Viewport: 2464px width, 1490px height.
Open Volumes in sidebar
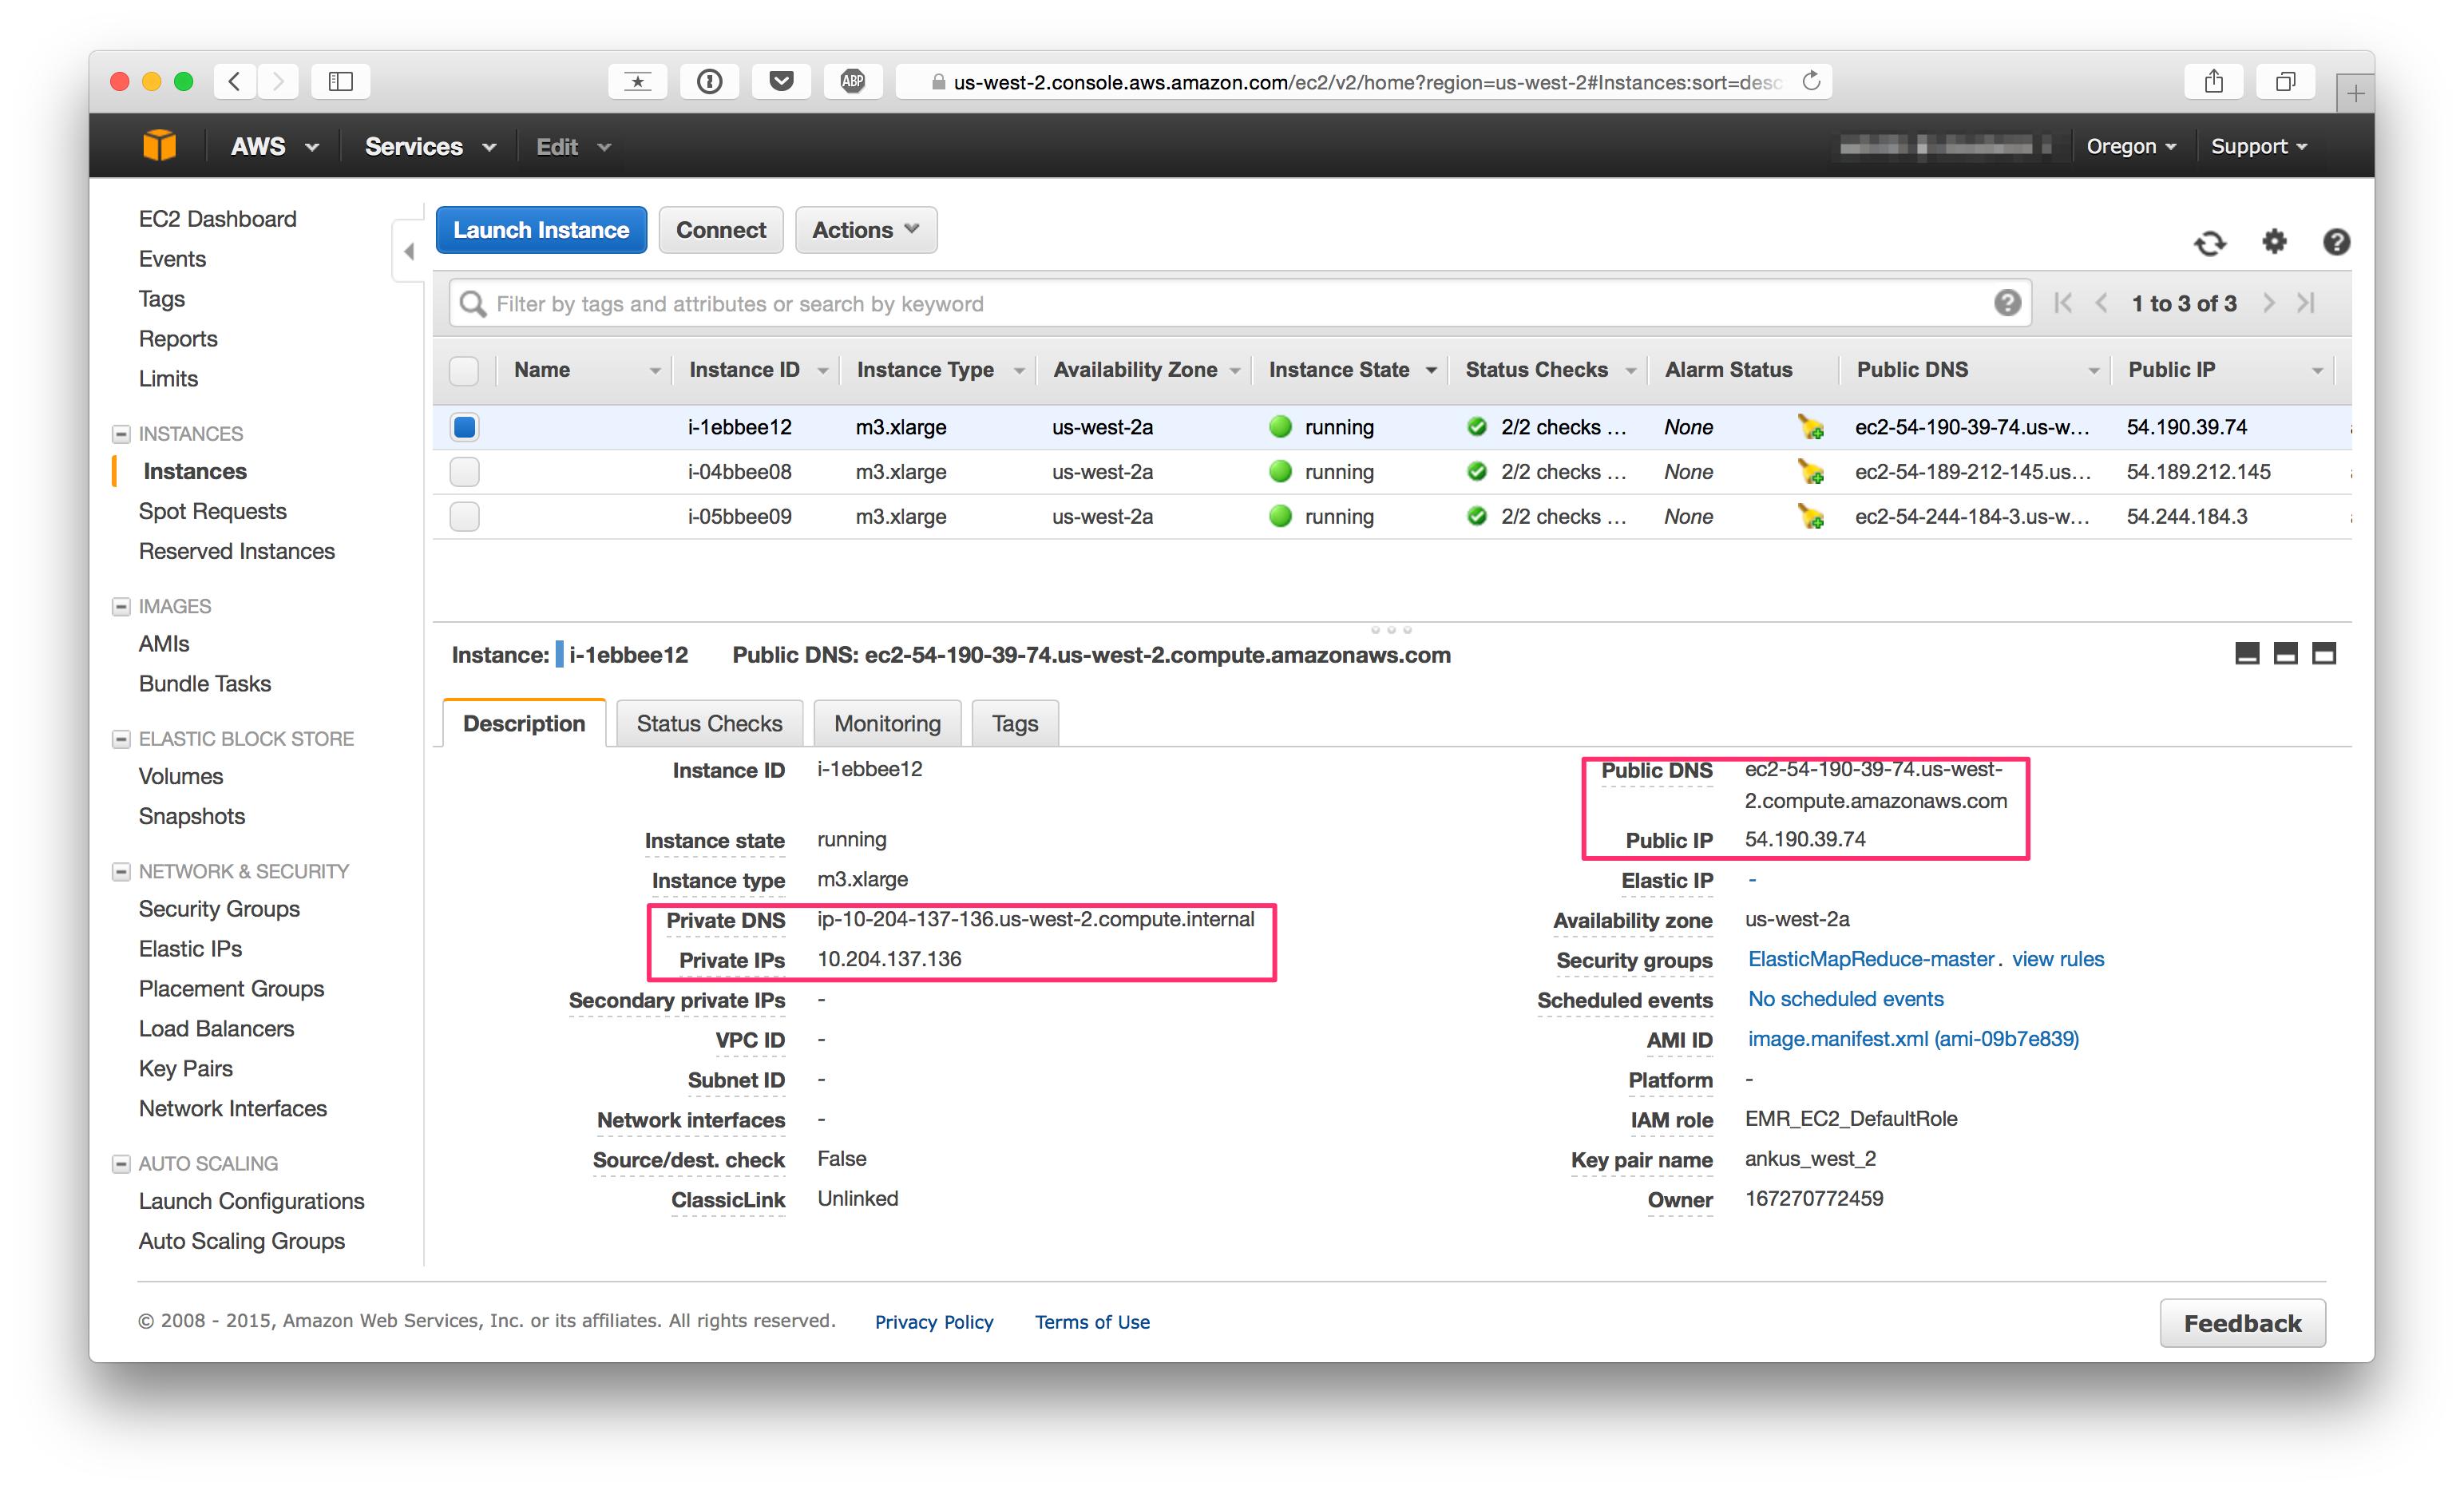[x=180, y=776]
